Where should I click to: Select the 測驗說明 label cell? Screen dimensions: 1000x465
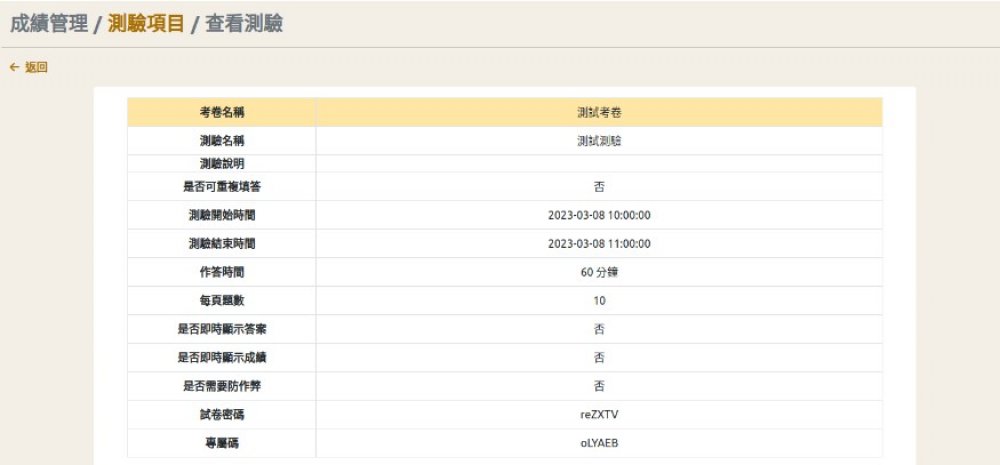coord(221,163)
